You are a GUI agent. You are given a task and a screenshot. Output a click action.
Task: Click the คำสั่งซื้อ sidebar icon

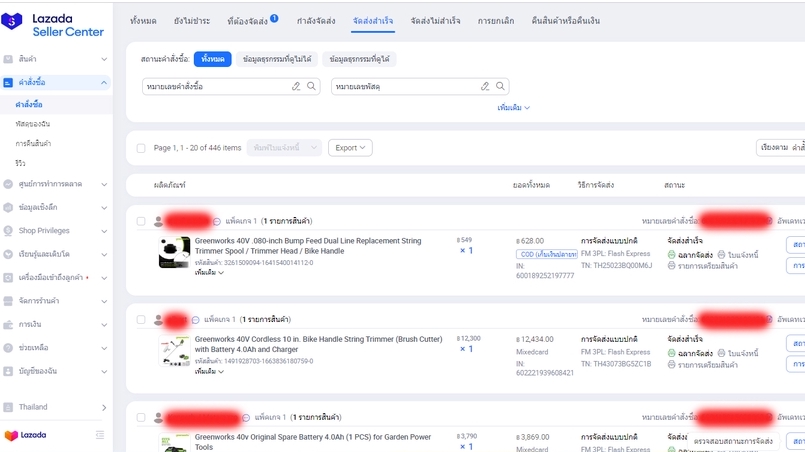pyautogui.click(x=8, y=82)
